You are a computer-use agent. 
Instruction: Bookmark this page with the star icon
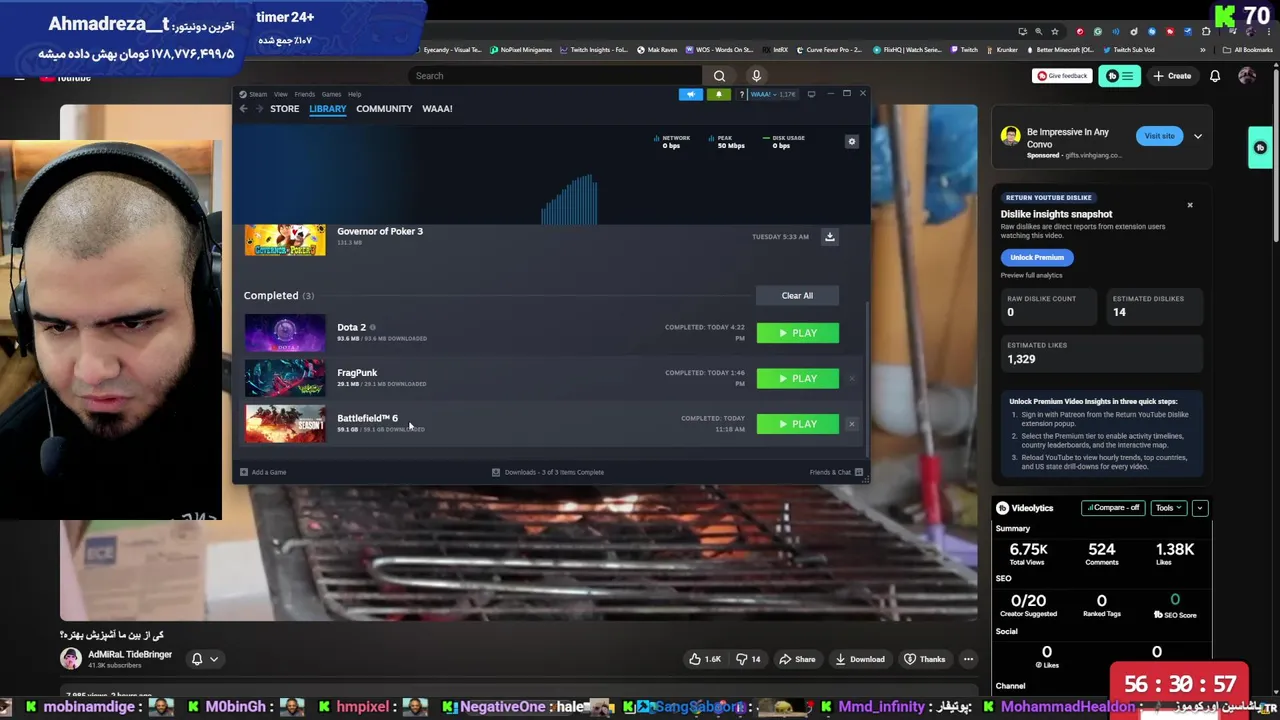click(1055, 31)
